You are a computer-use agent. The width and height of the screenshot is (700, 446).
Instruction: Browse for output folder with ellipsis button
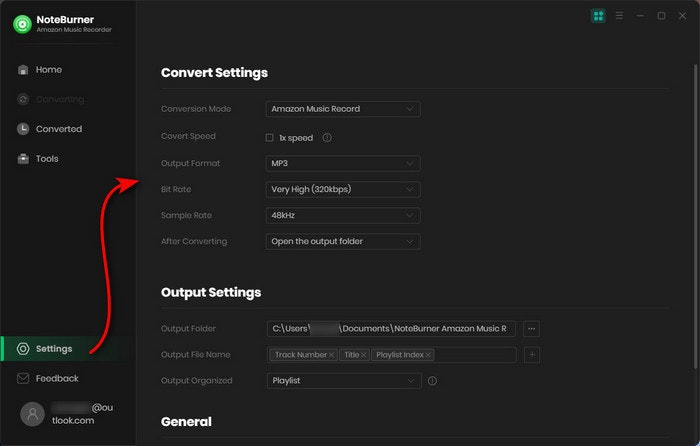(x=531, y=329)
